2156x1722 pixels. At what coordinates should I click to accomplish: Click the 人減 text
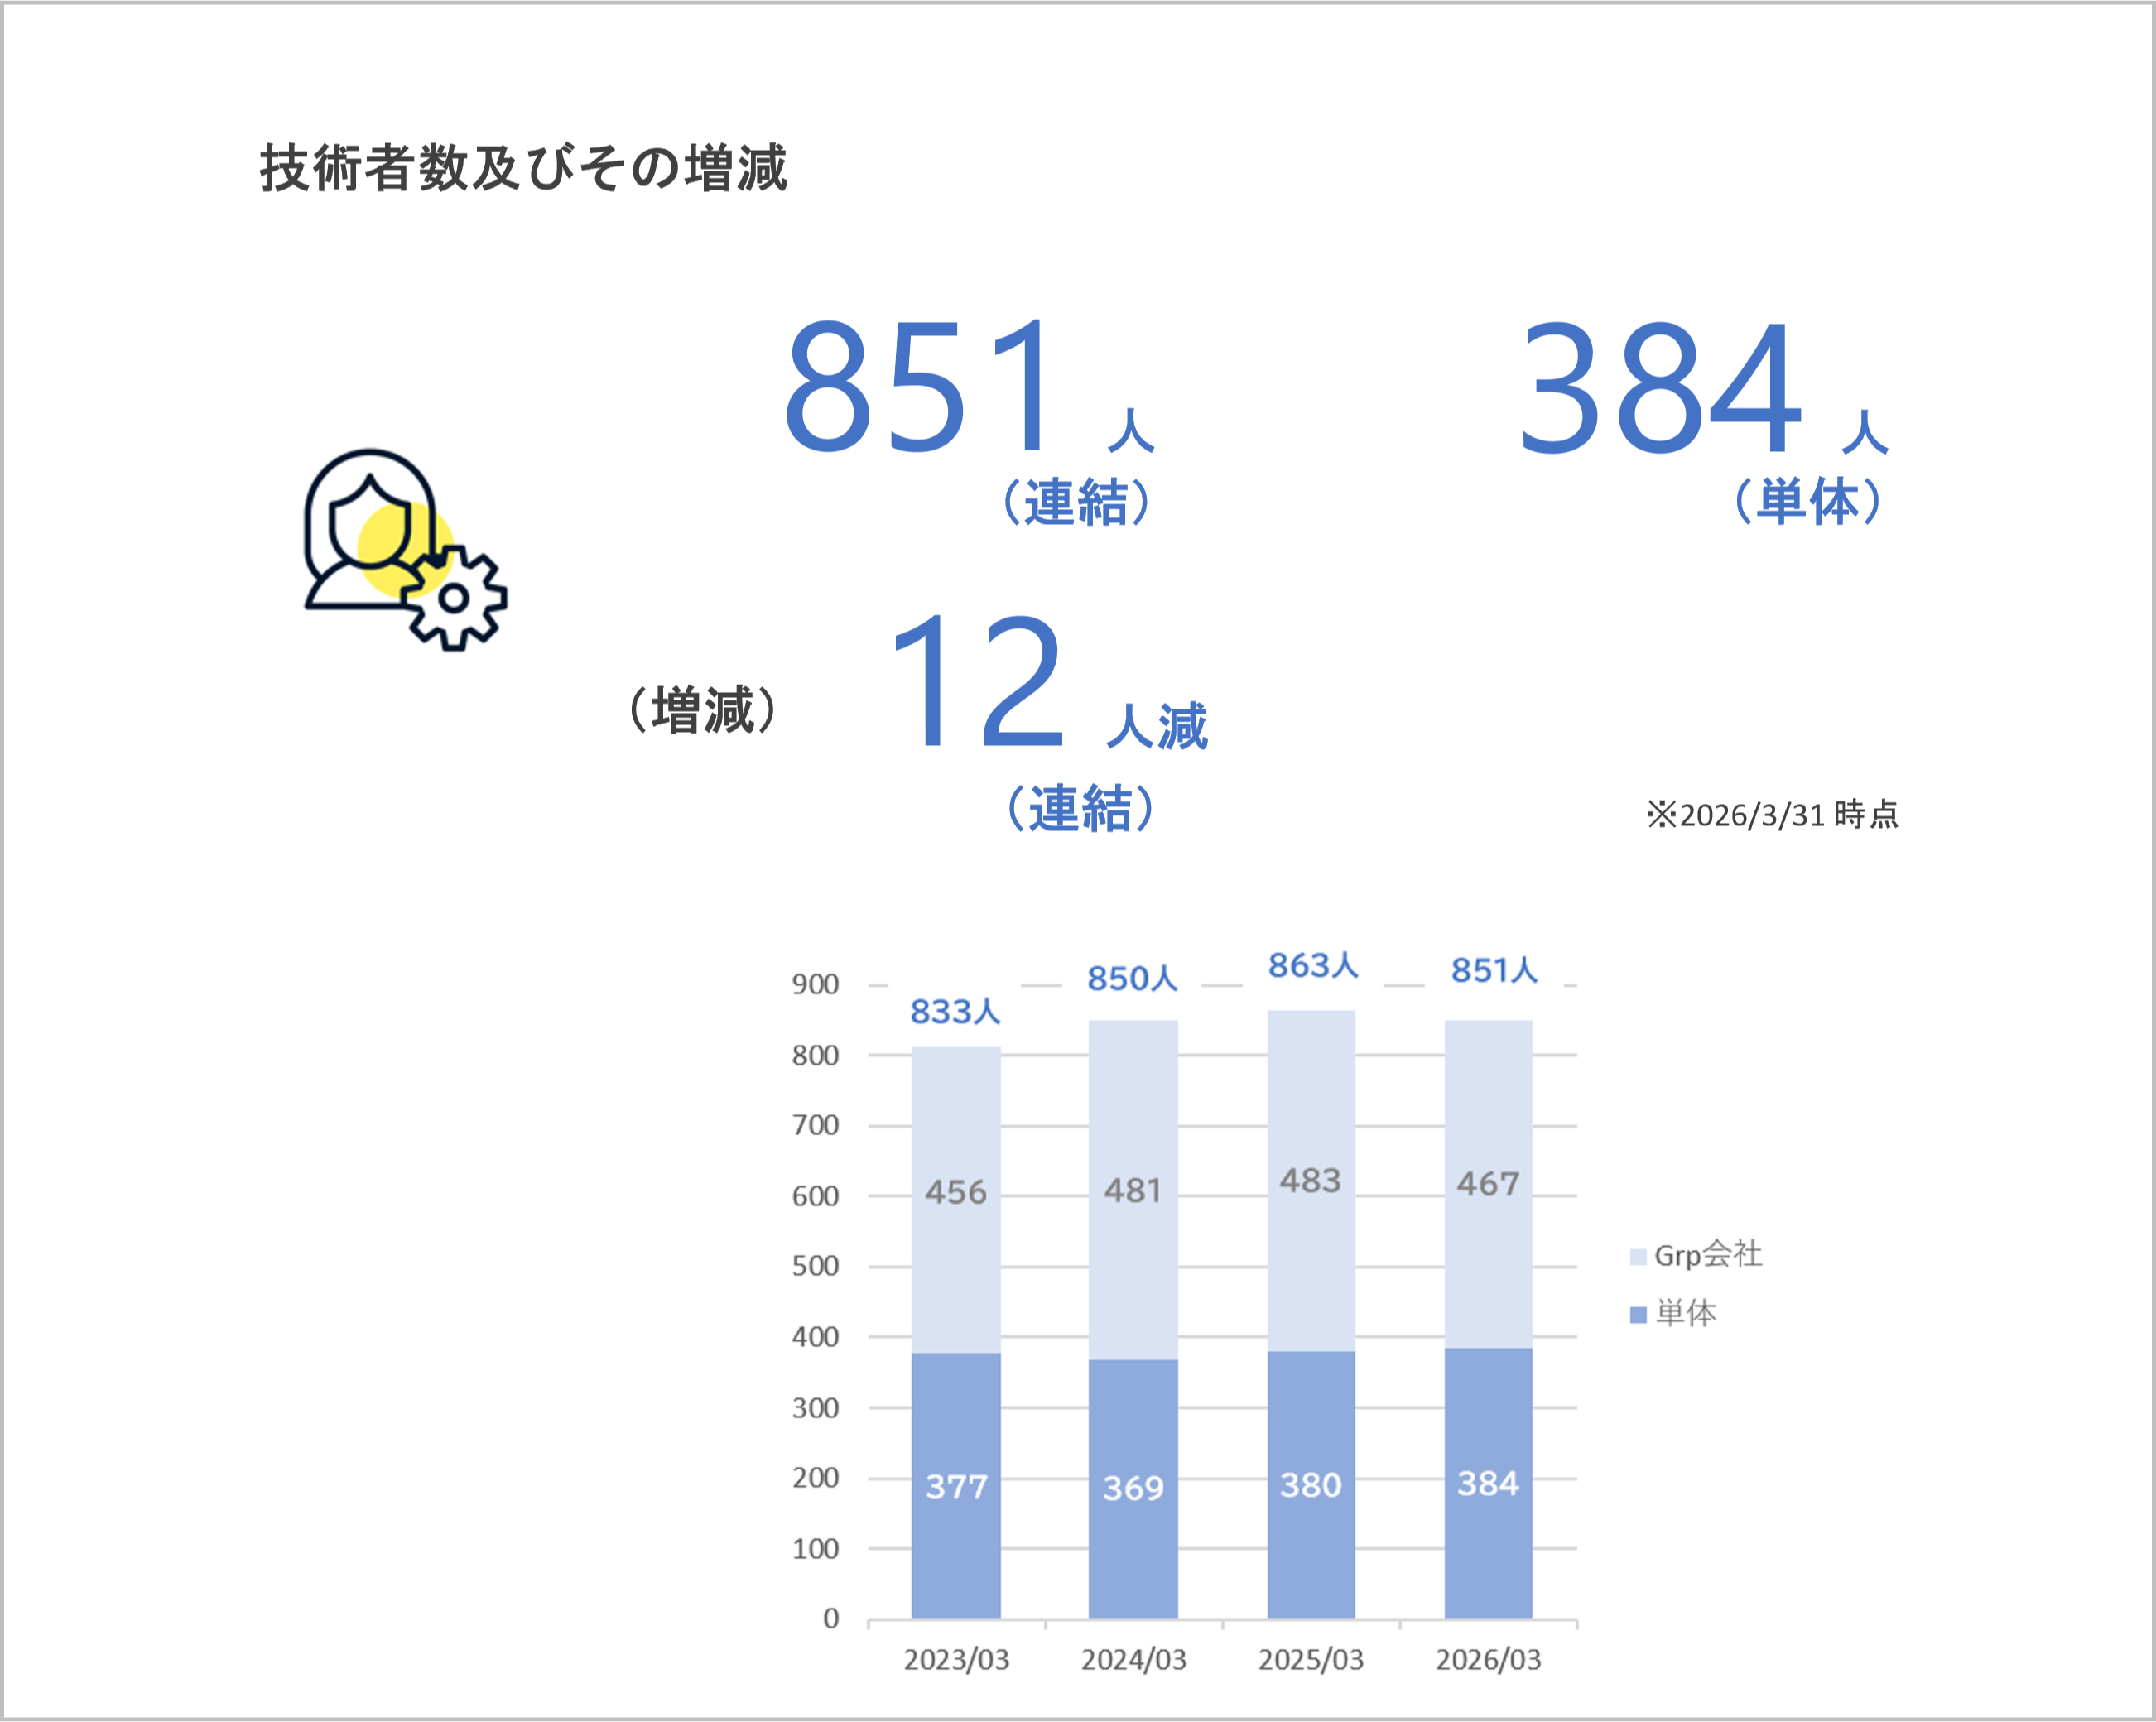pos(1157,725)
